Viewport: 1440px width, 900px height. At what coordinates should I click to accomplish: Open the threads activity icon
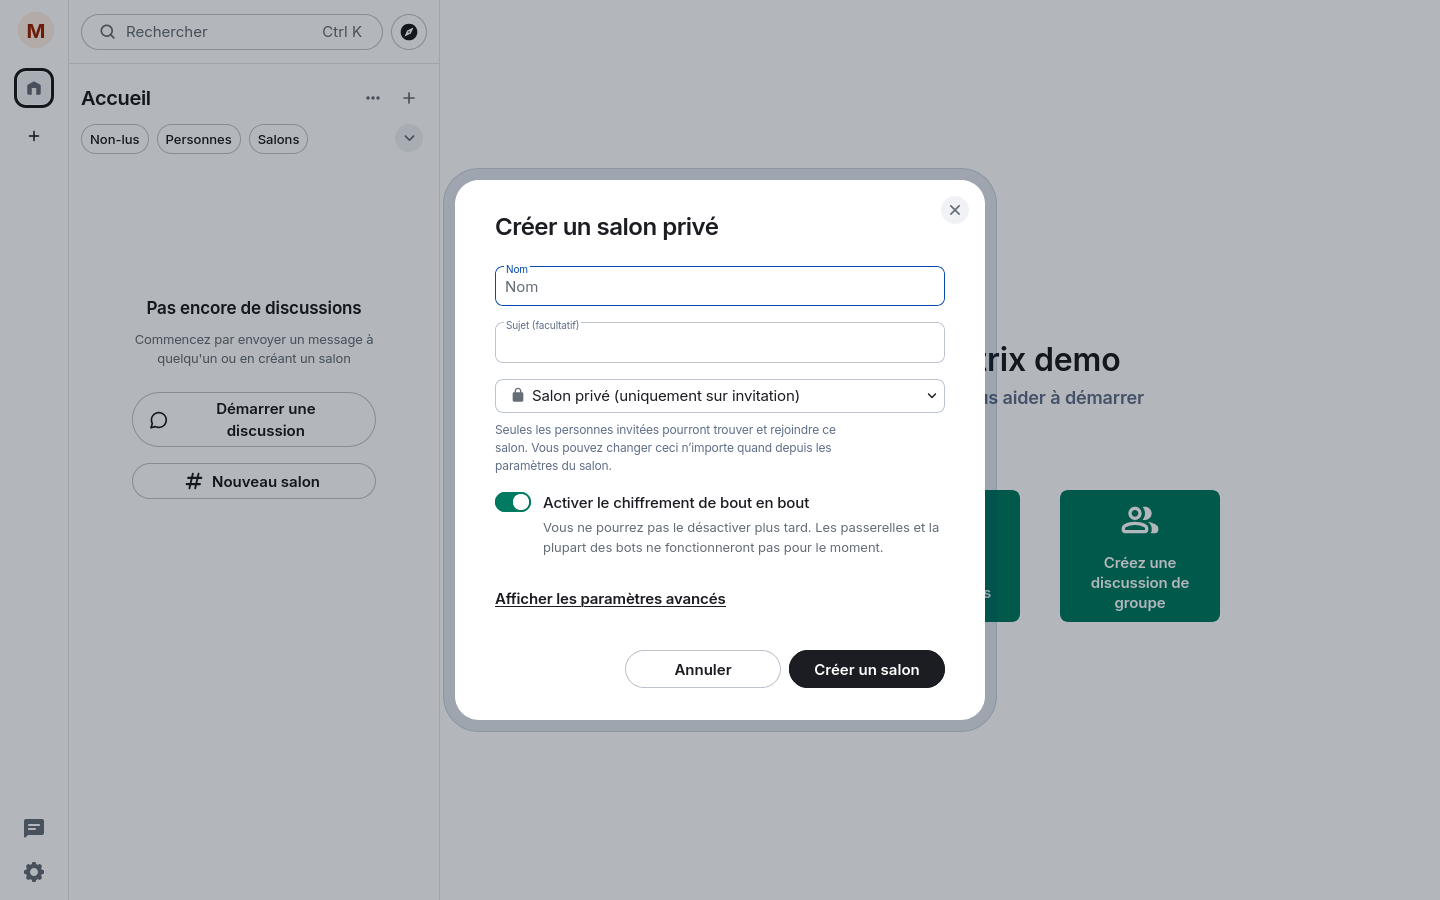tap(34, 828)
